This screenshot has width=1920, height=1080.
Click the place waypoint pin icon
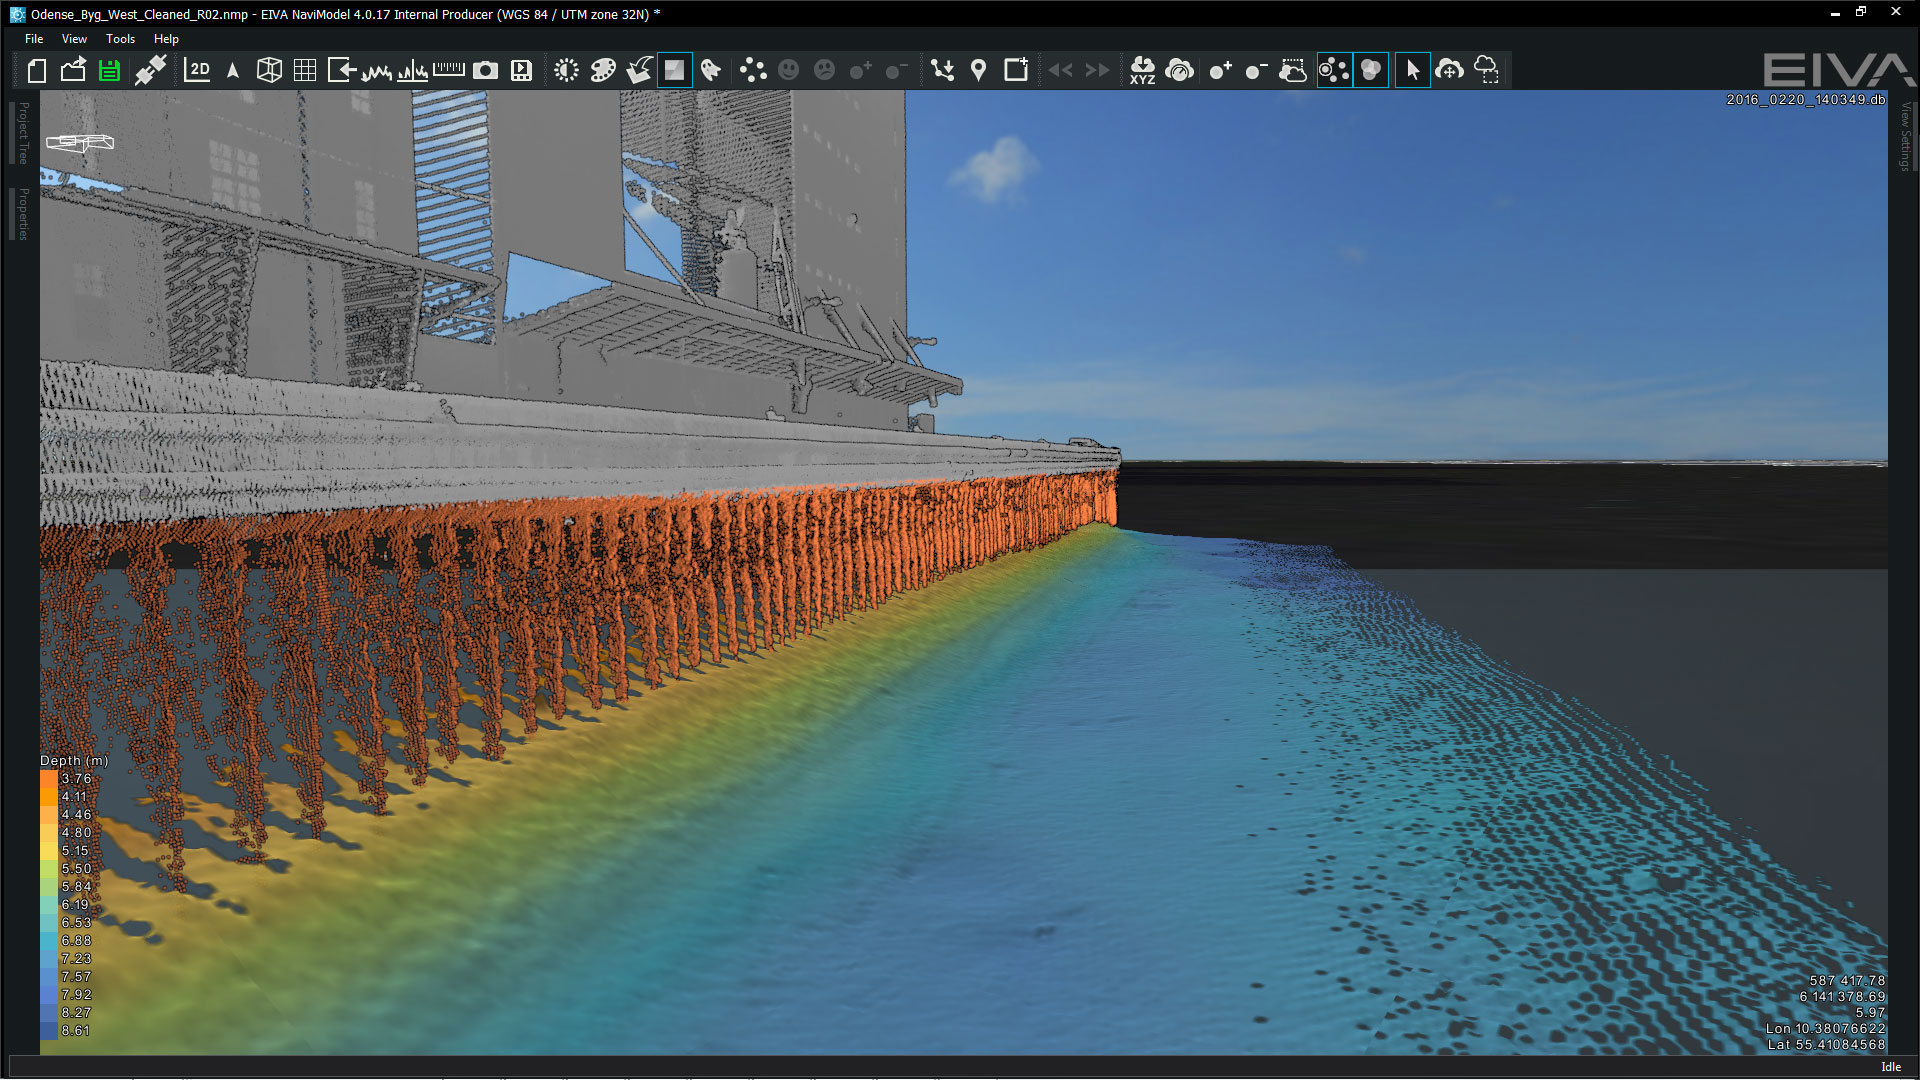(979, 70)
